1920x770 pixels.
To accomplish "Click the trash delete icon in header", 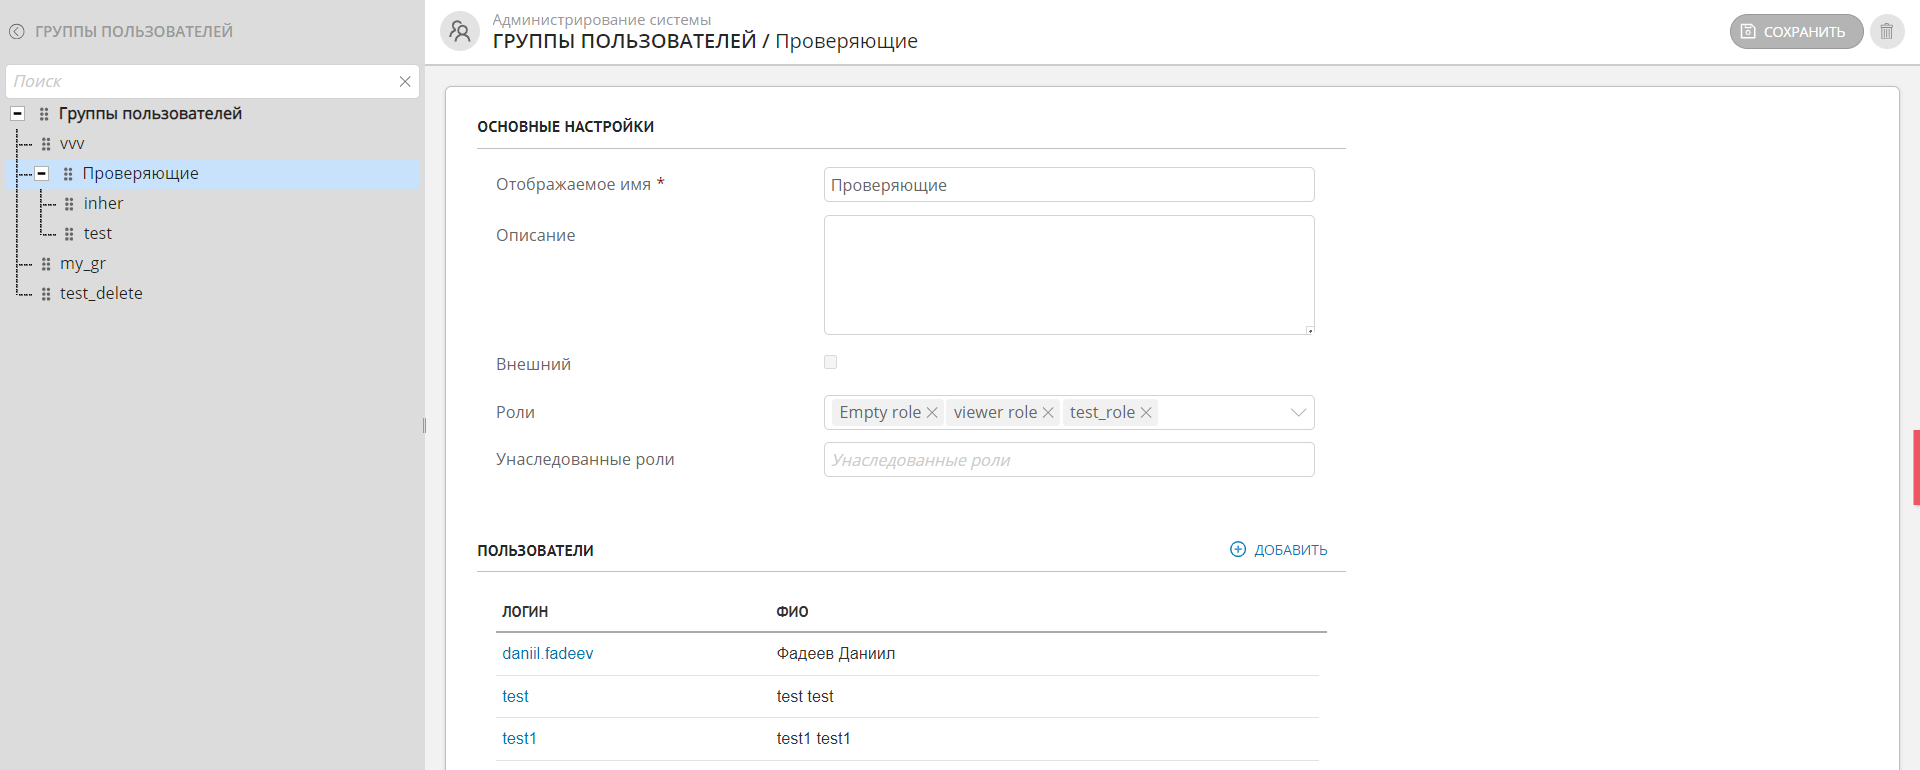I will point(1886,31).
